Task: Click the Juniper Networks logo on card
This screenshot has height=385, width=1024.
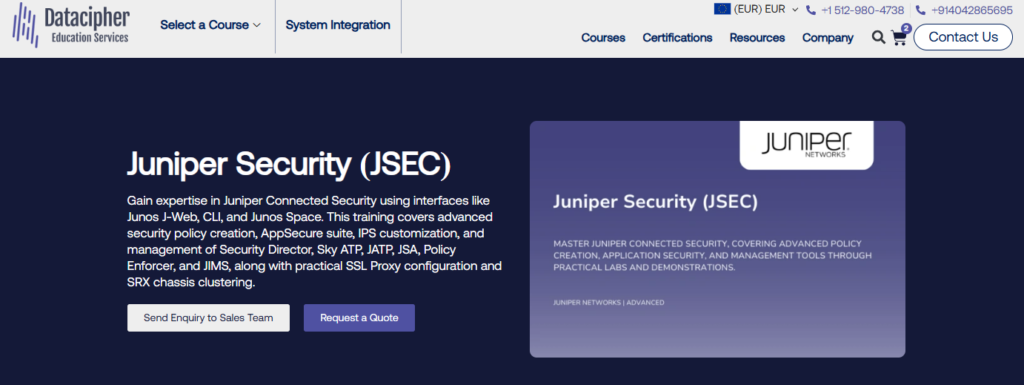Action: 806,144
